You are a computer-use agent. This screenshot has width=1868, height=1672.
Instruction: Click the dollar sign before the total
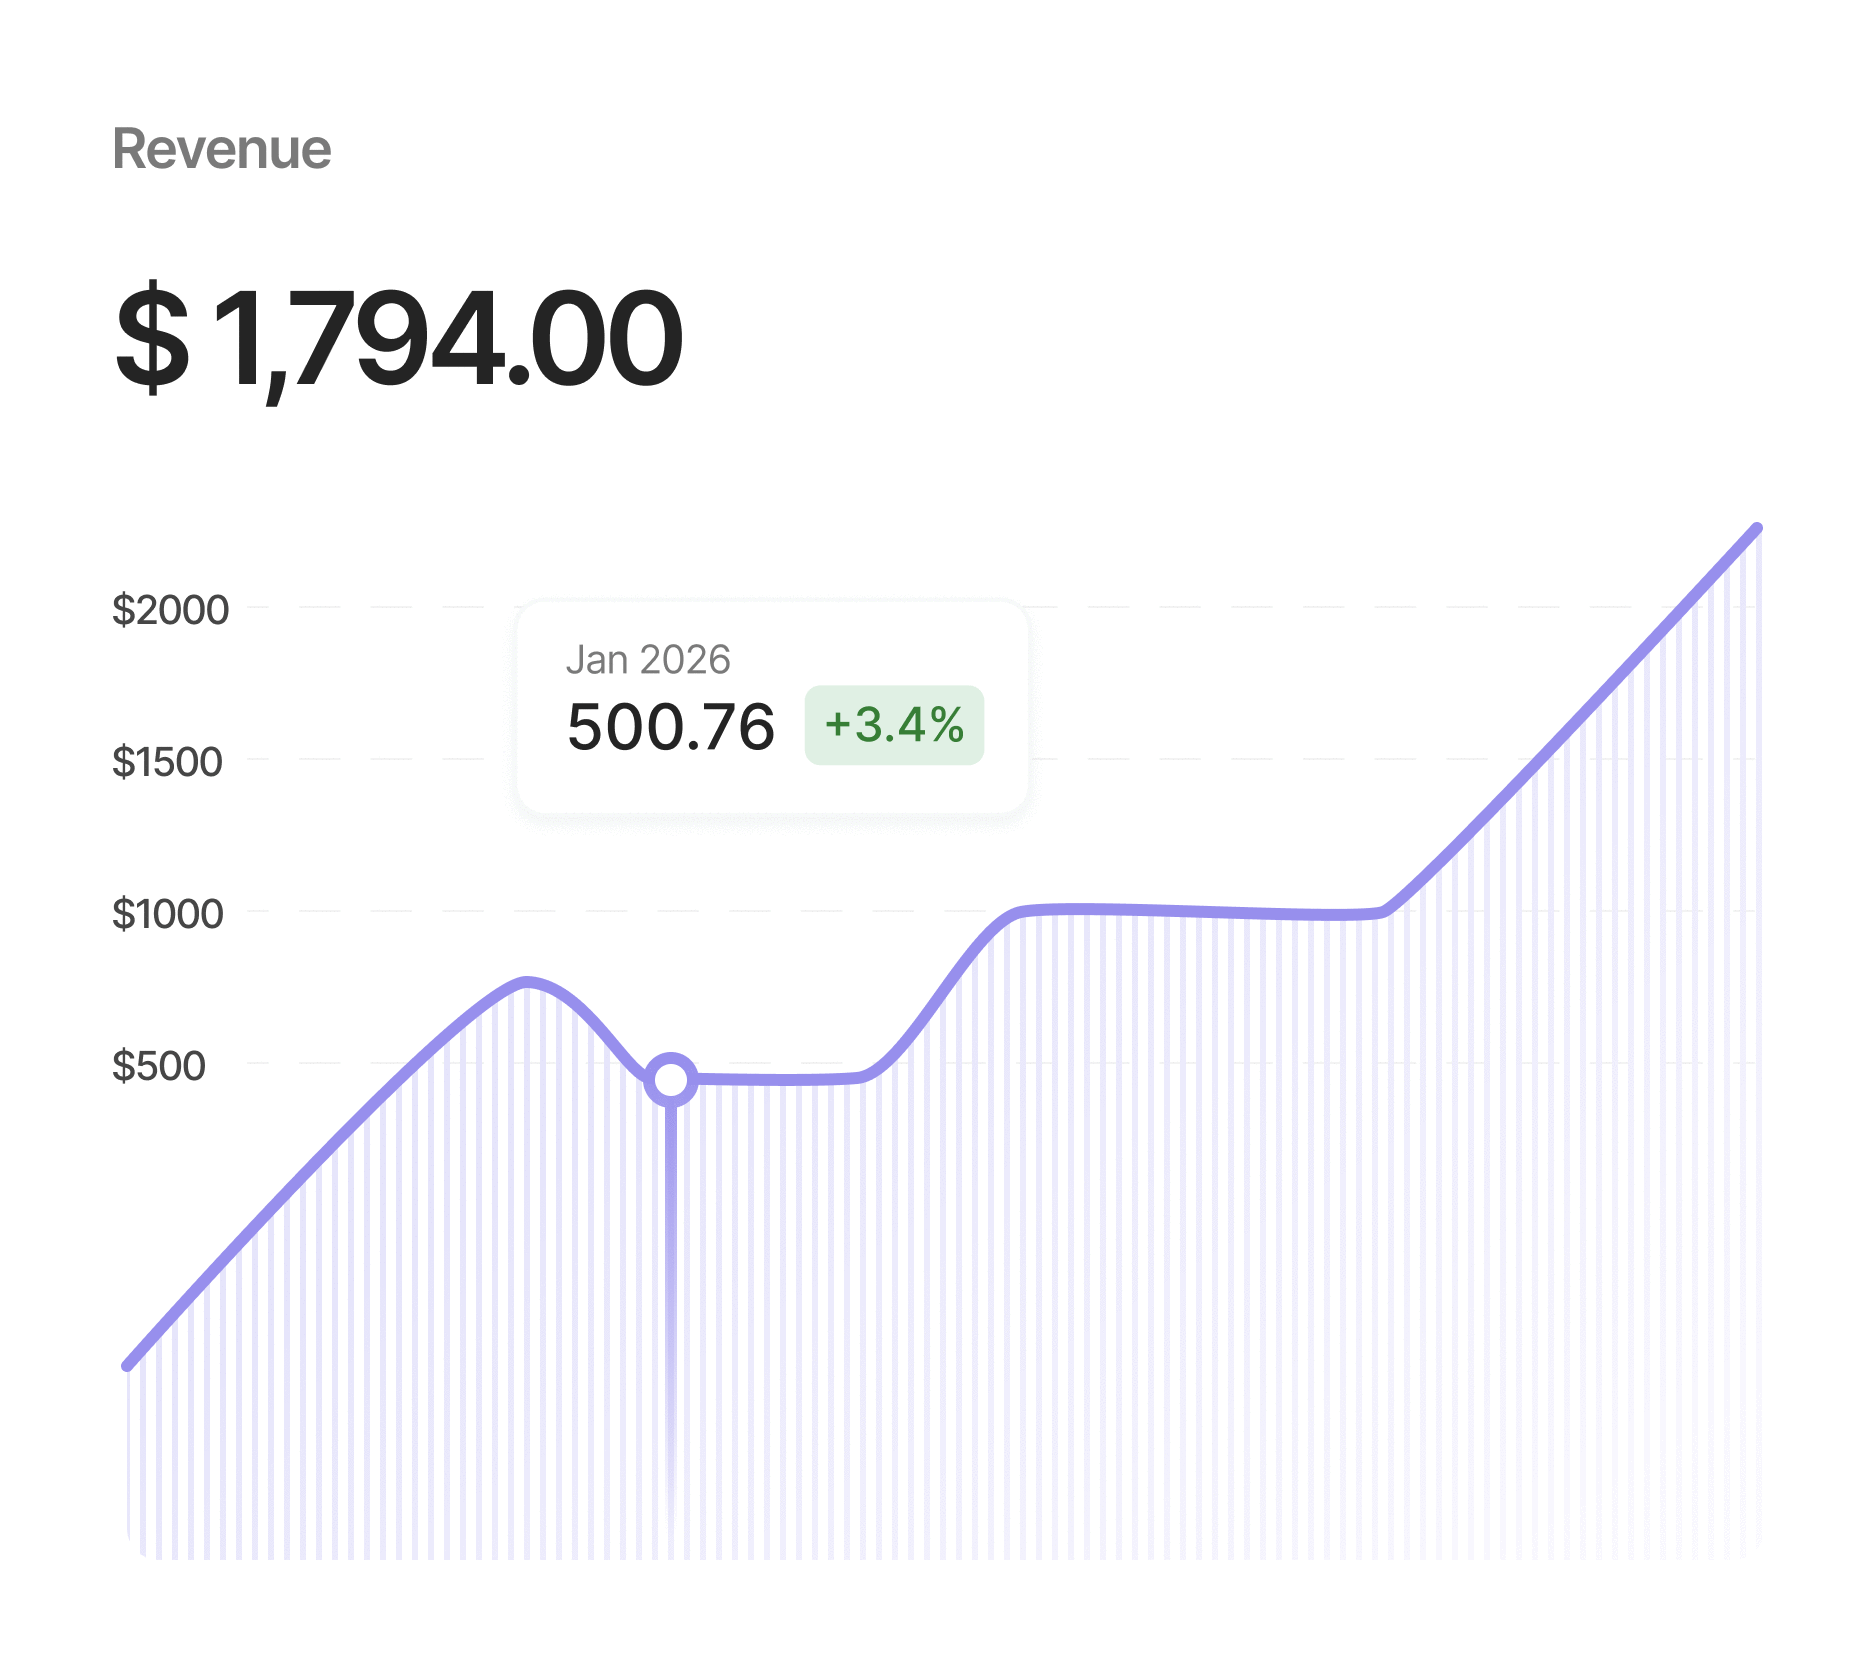152,338
